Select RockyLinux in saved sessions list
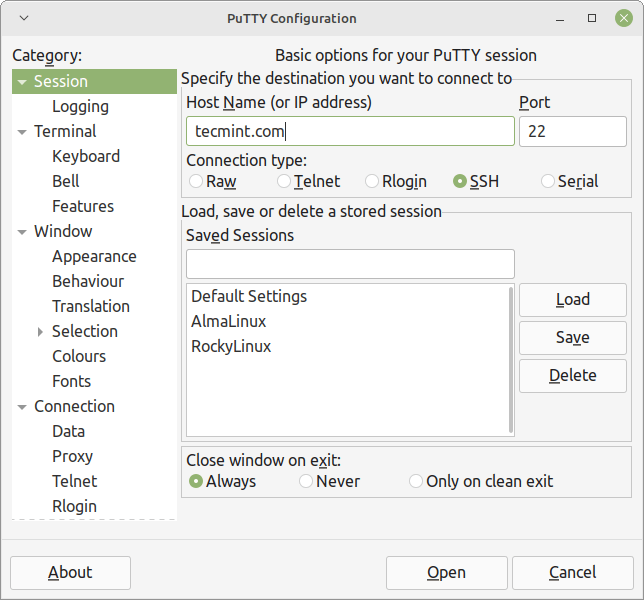 pos(231,346)
